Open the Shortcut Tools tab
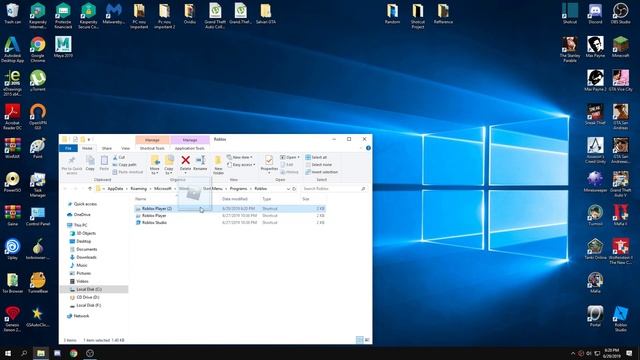Screen dimensions: 640x360 [x=152, y=148]
